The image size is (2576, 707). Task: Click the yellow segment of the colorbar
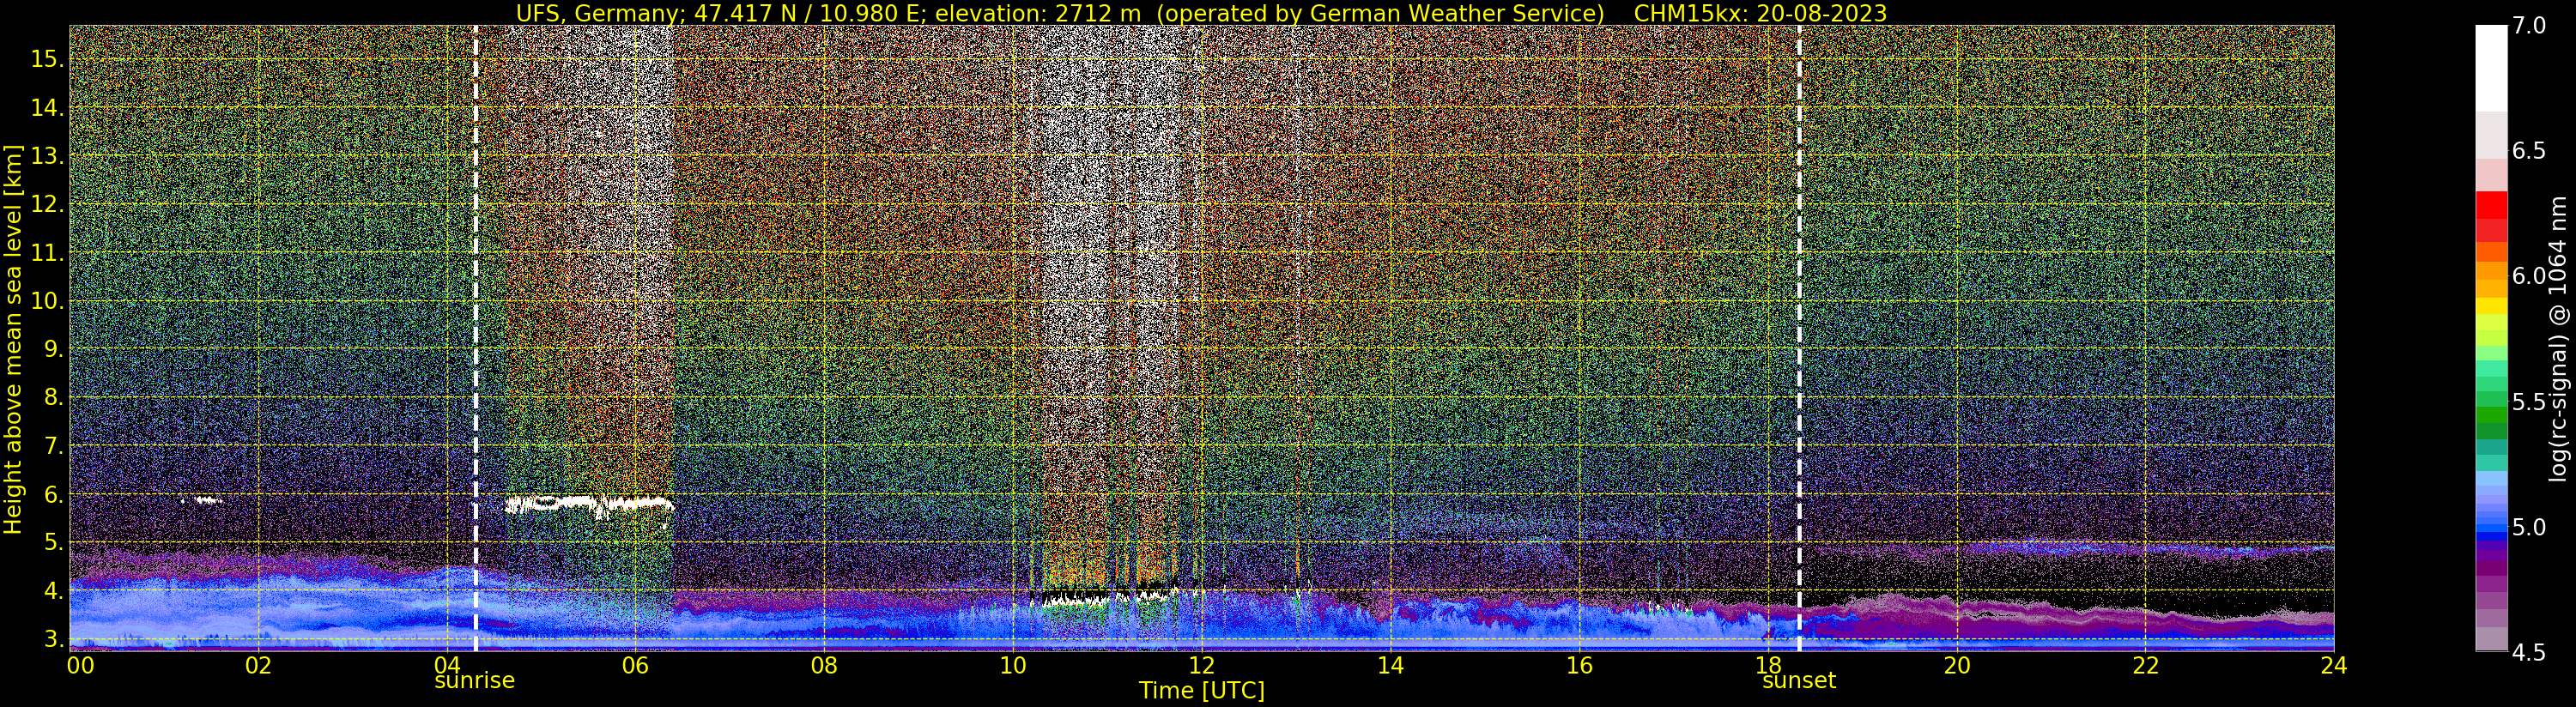point(2491,307)
